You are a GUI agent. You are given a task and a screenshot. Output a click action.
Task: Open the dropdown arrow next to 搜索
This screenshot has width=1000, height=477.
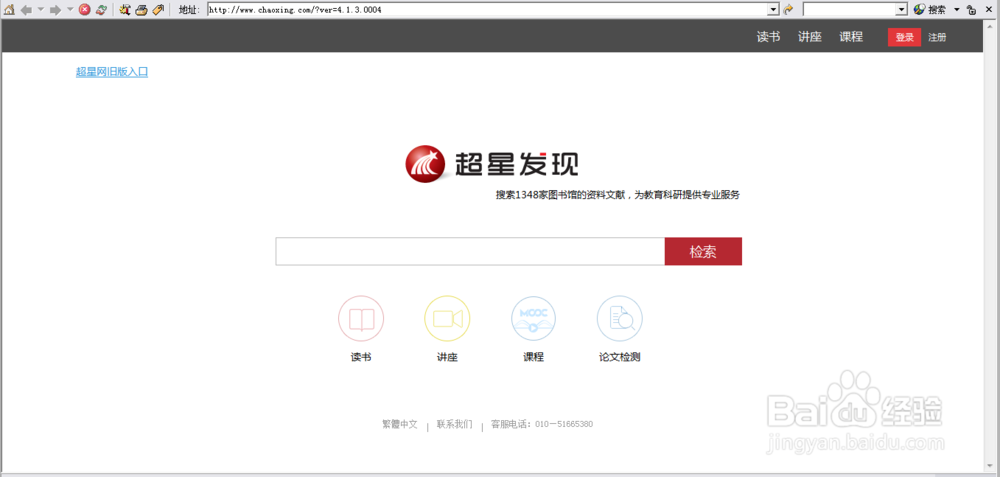coord(957,10)
